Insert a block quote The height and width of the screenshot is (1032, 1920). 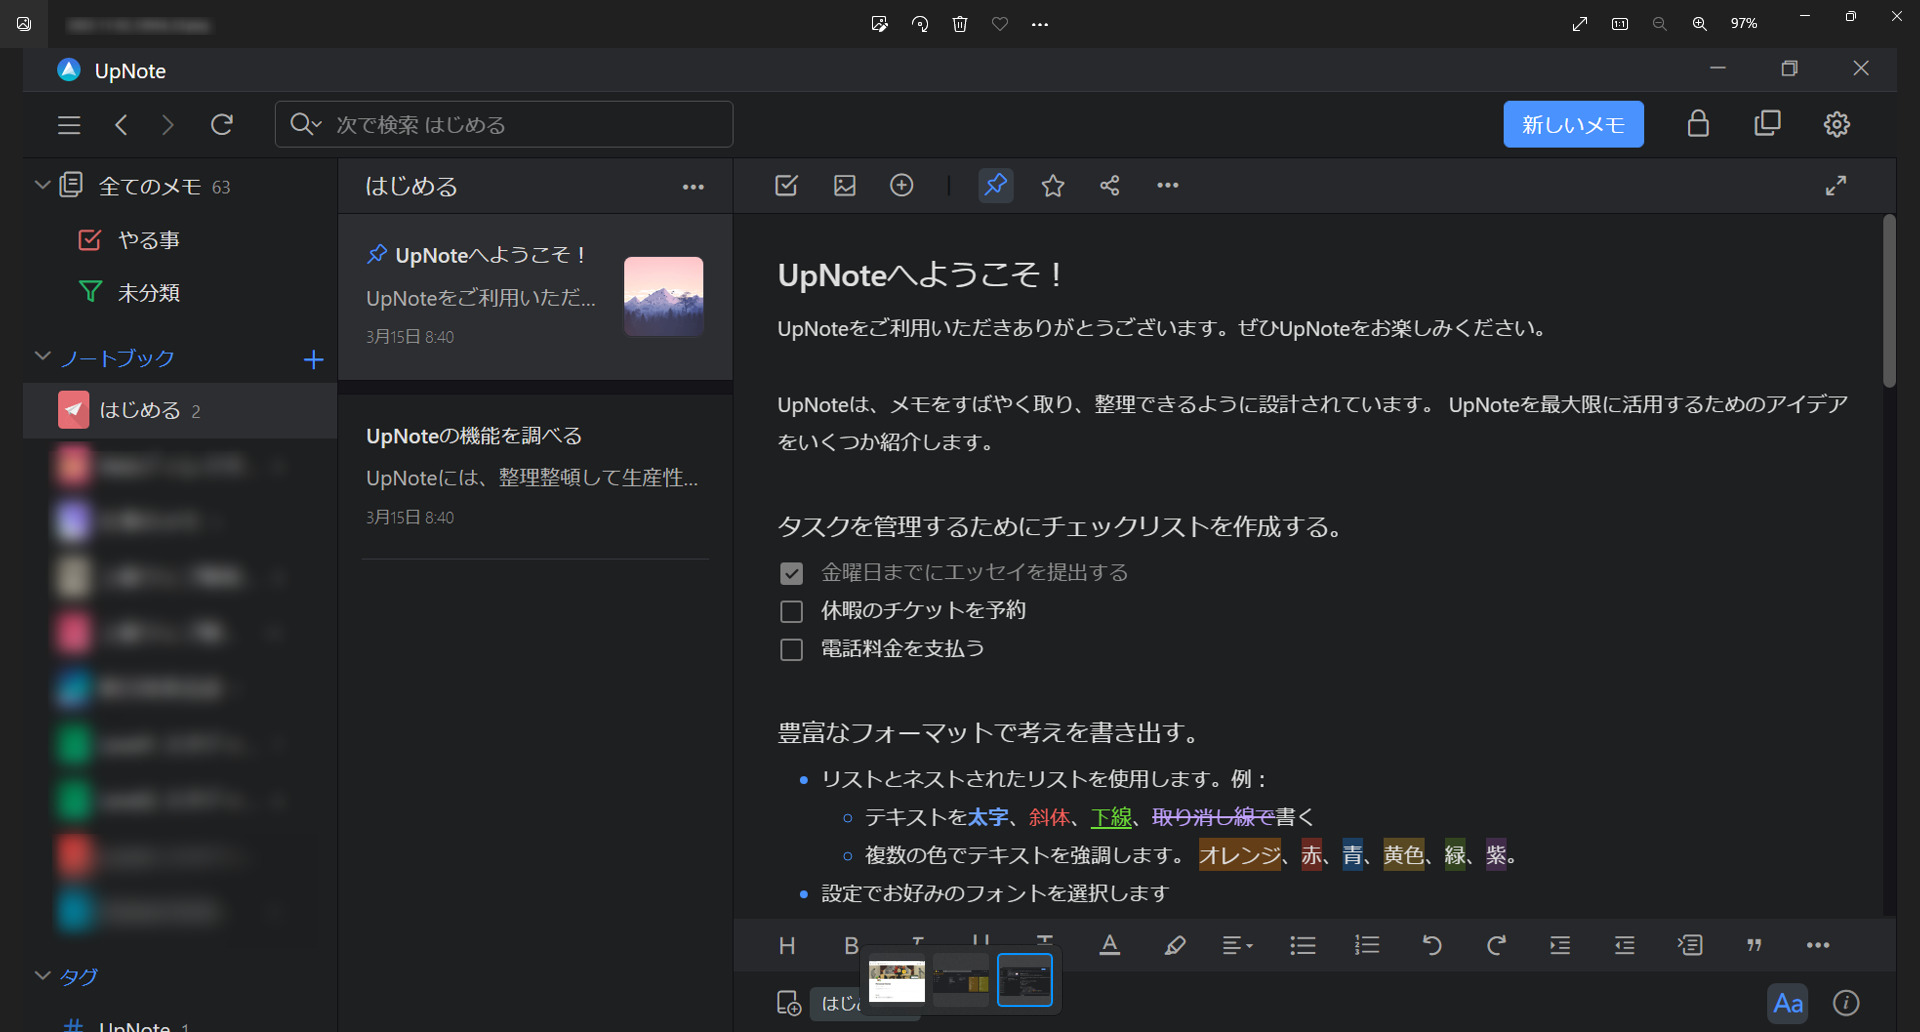click(1754, 946)
